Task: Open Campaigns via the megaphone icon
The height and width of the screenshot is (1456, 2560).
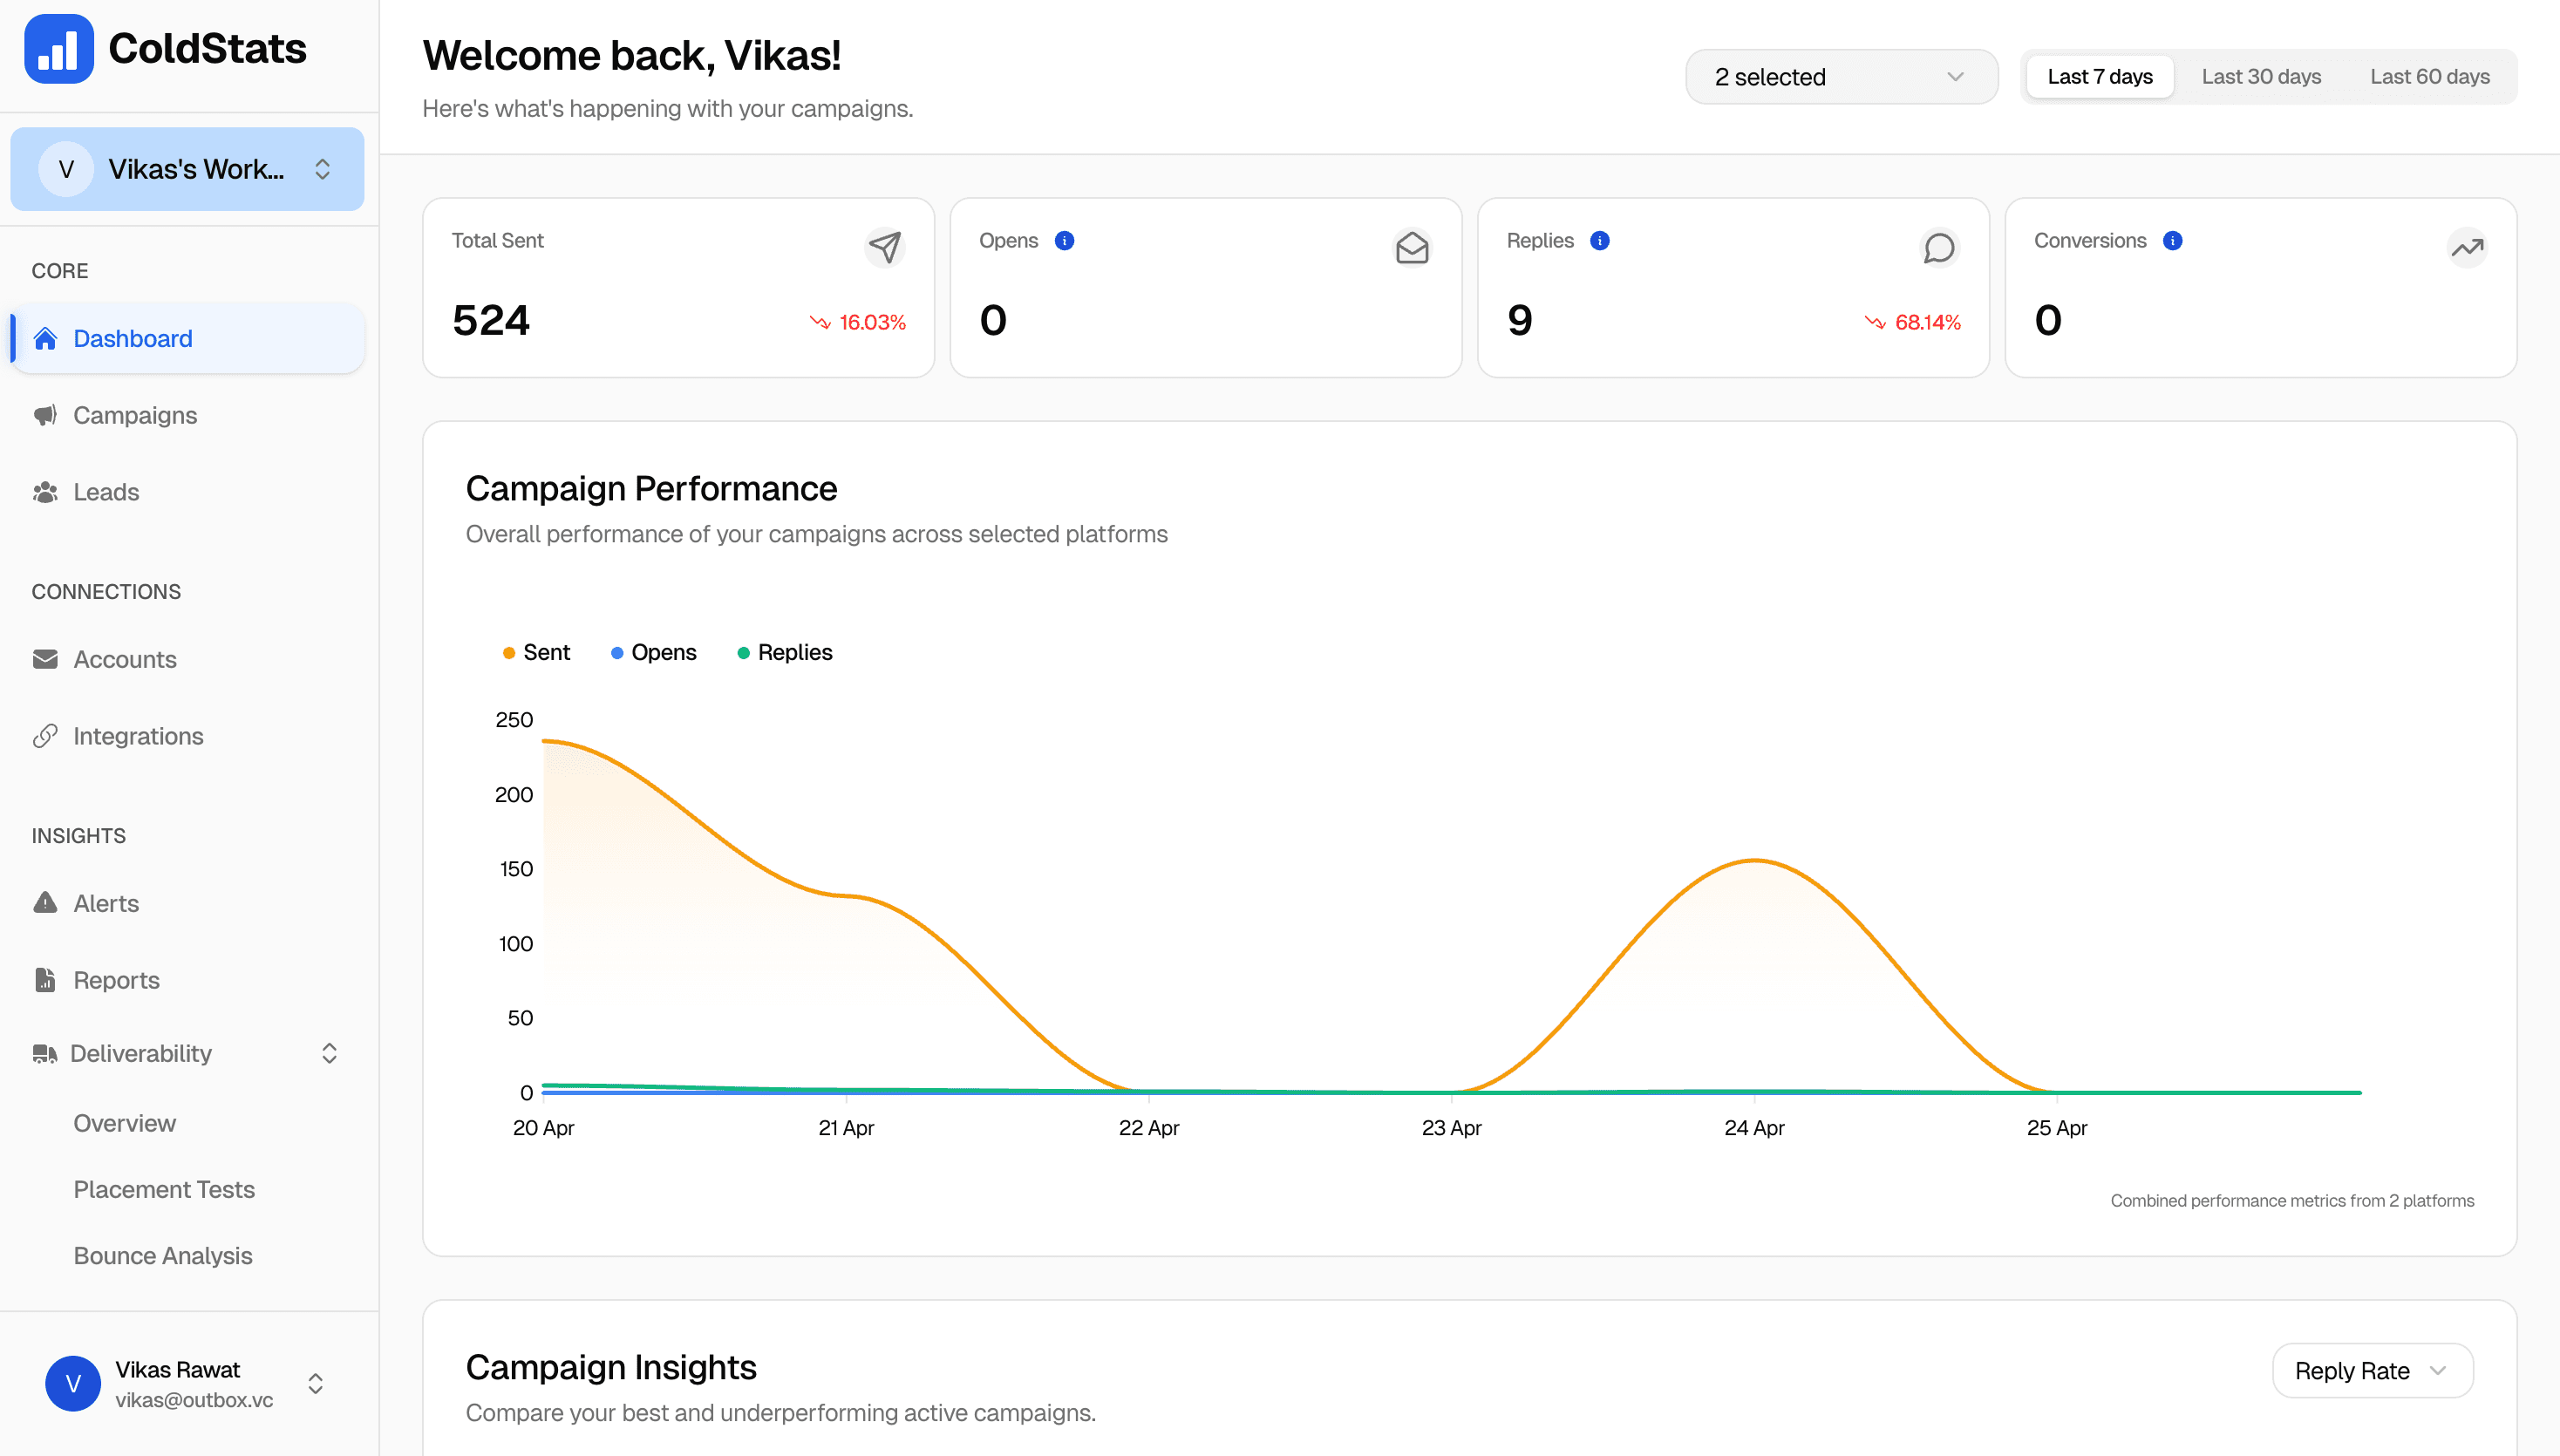Action: (x=45, y=415)
